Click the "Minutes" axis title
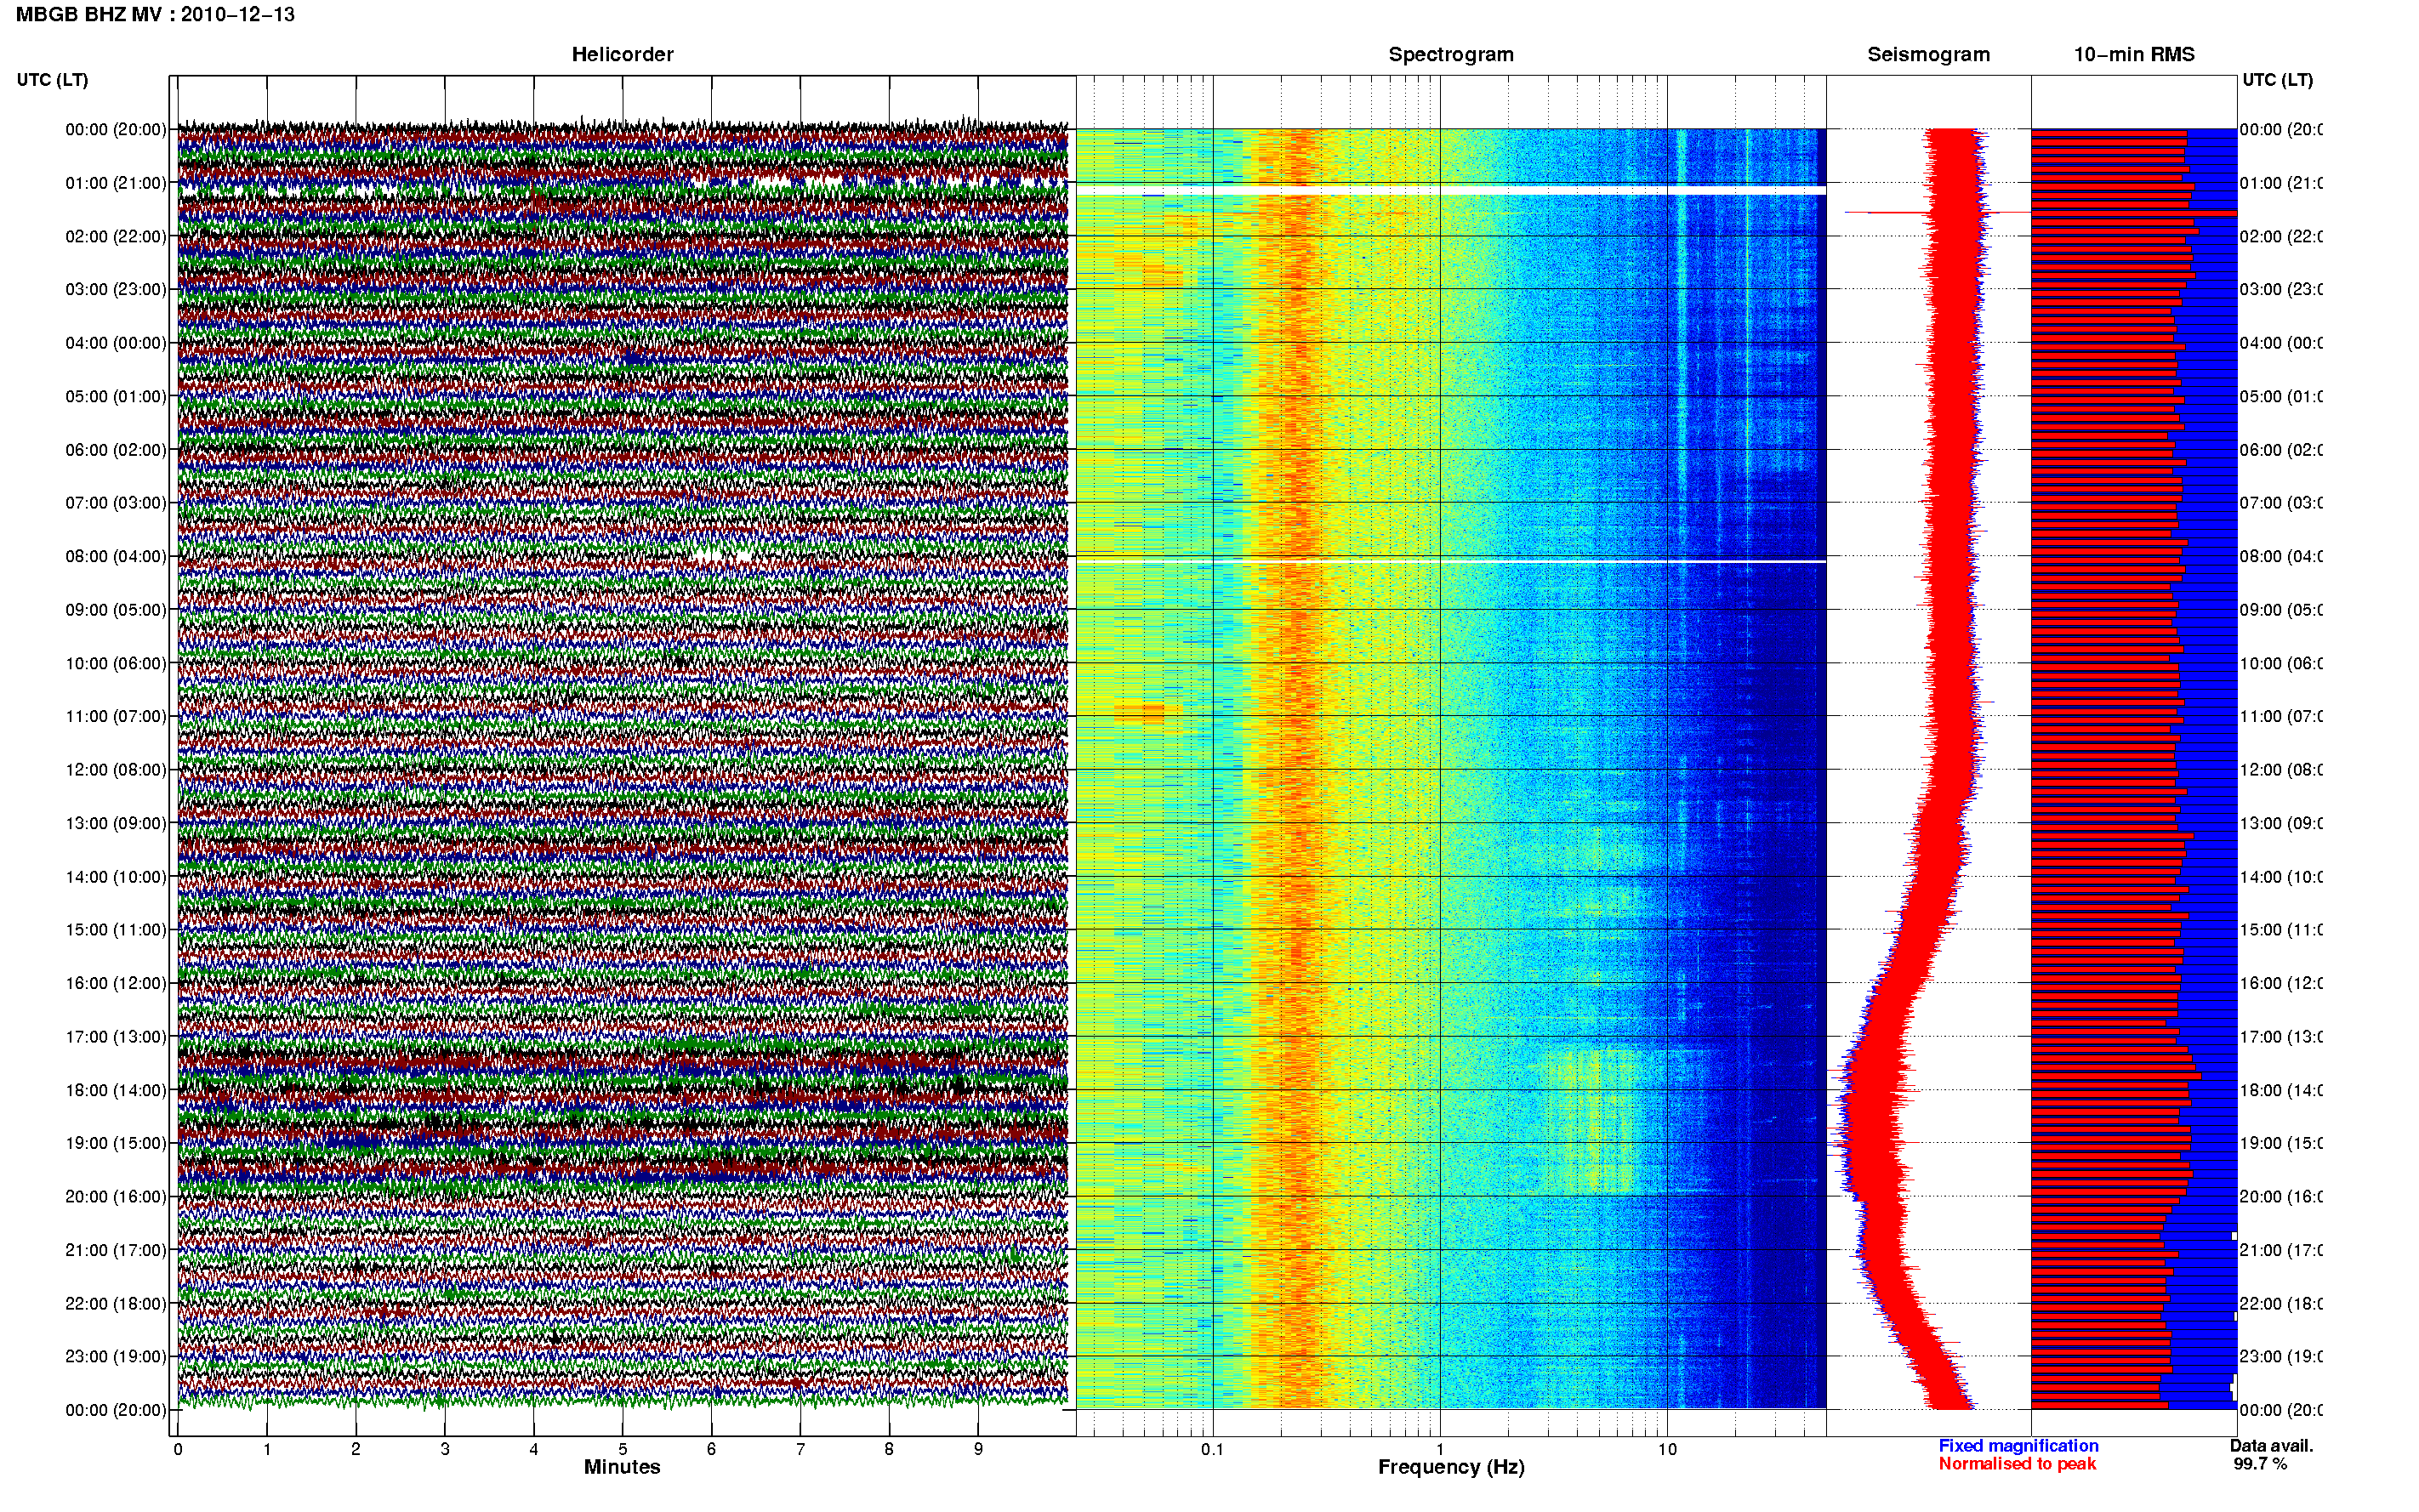The width and height of the screenshot is (2419, 1512). [x=622, y=1467]
